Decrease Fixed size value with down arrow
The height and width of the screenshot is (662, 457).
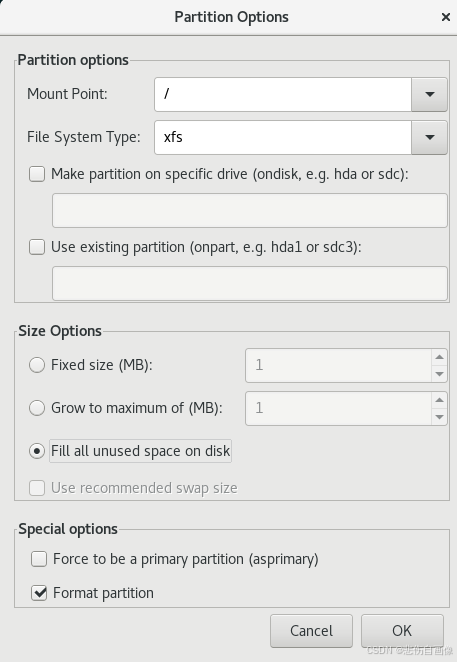439,374
